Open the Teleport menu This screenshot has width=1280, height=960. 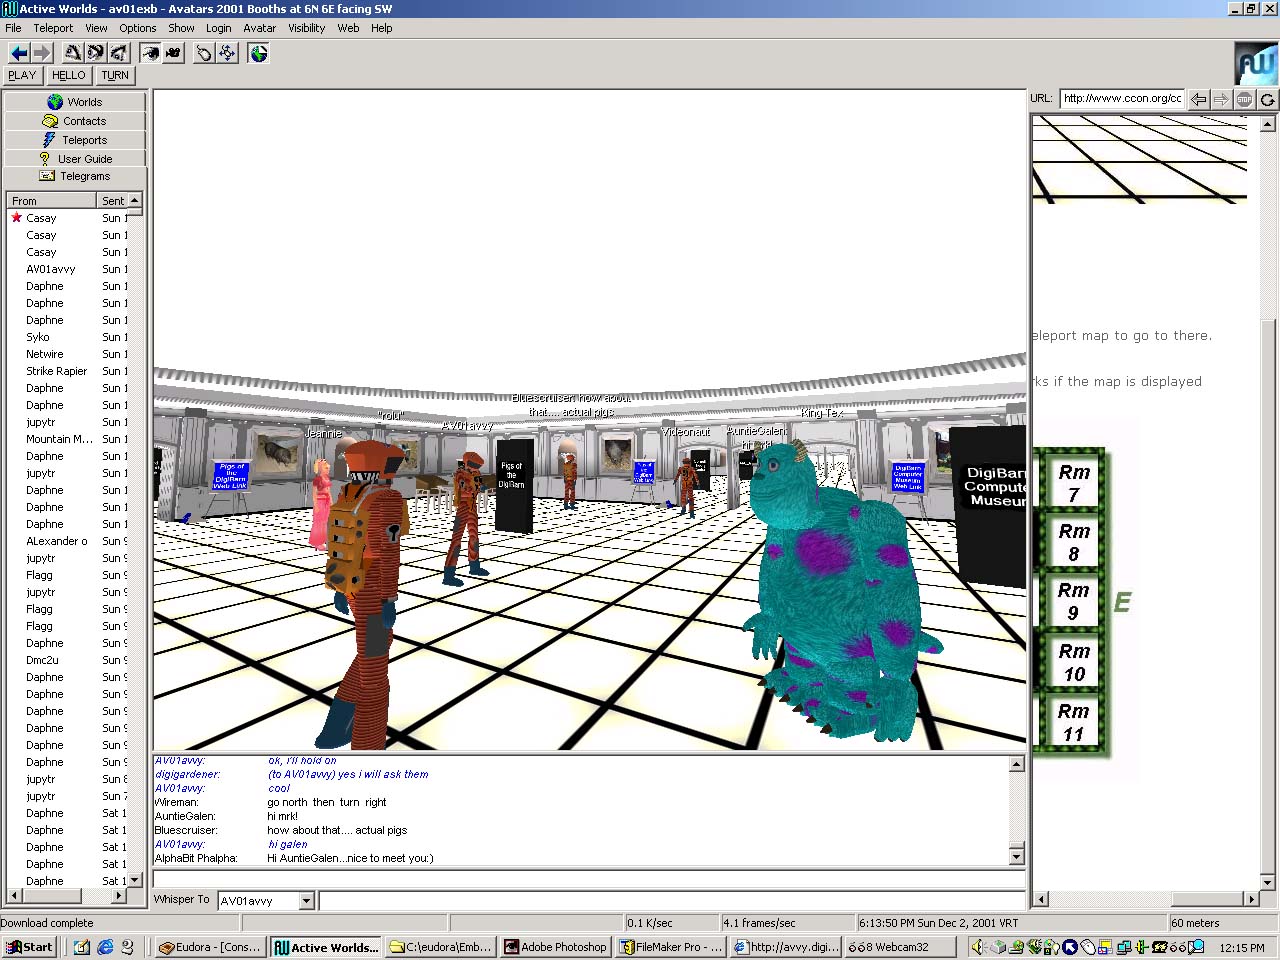tap(53, 28)
